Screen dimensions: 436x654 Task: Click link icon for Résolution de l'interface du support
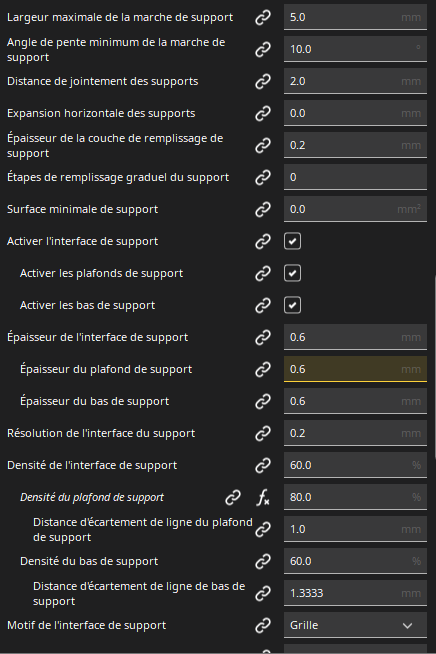[x=263, y=433]
